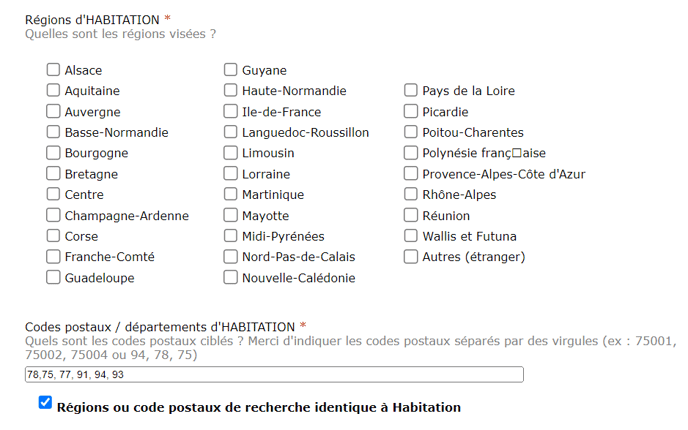
Task: Select Nord-Pas-de-Calais region
Action: tap(230, 257)
